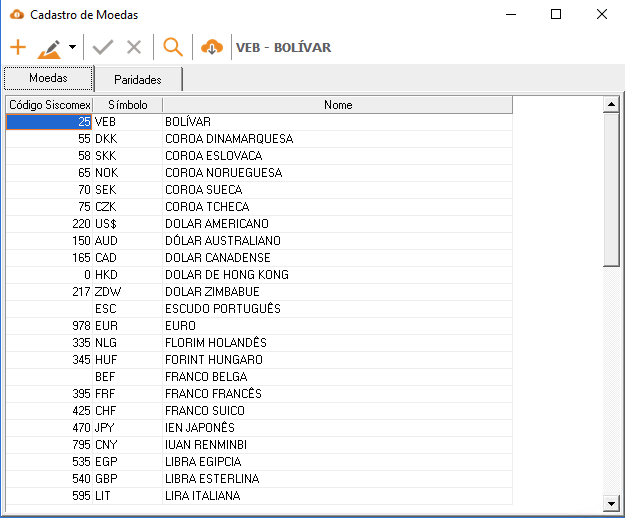Click the gray X cancel icon

pos(134,47)
